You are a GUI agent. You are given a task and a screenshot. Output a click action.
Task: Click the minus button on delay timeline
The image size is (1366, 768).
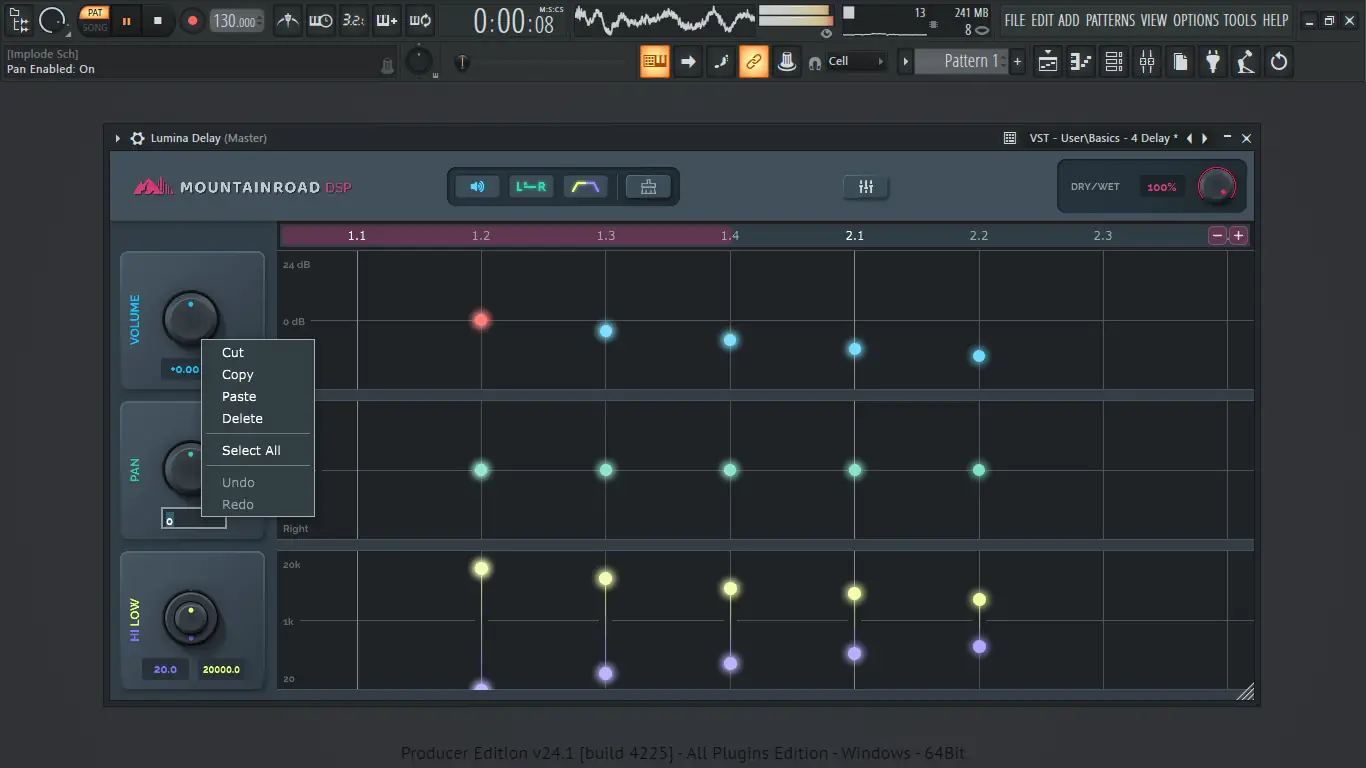[x=1217, y=236]
